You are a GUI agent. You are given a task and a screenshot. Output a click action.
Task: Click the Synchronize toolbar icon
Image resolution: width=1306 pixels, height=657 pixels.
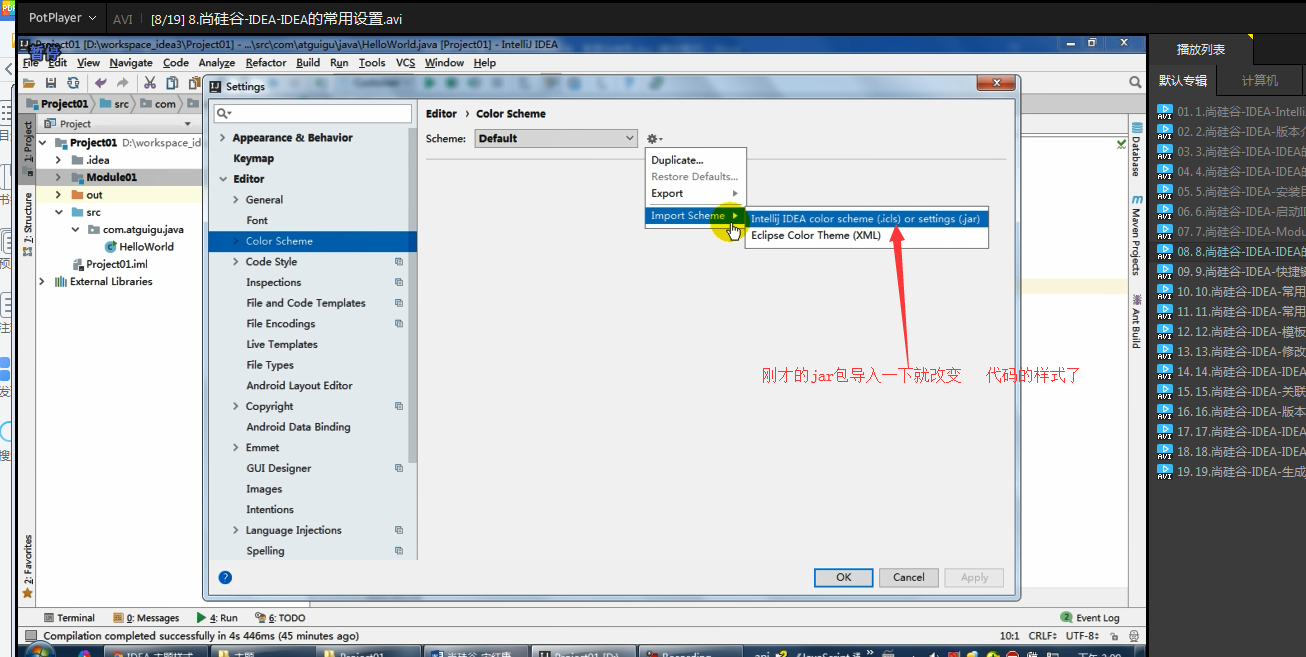point(73,83)
